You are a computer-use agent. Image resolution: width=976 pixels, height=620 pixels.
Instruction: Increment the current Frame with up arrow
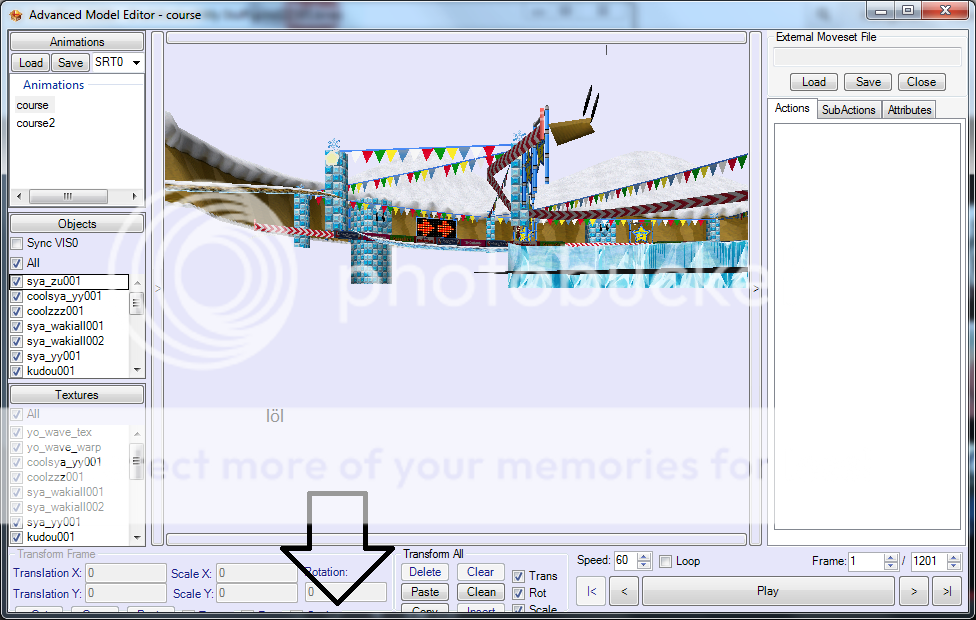891,558
